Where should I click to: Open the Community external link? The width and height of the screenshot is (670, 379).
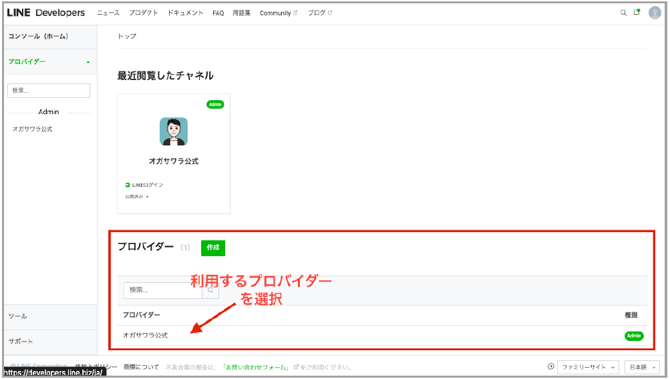click(x=278, y=13)
